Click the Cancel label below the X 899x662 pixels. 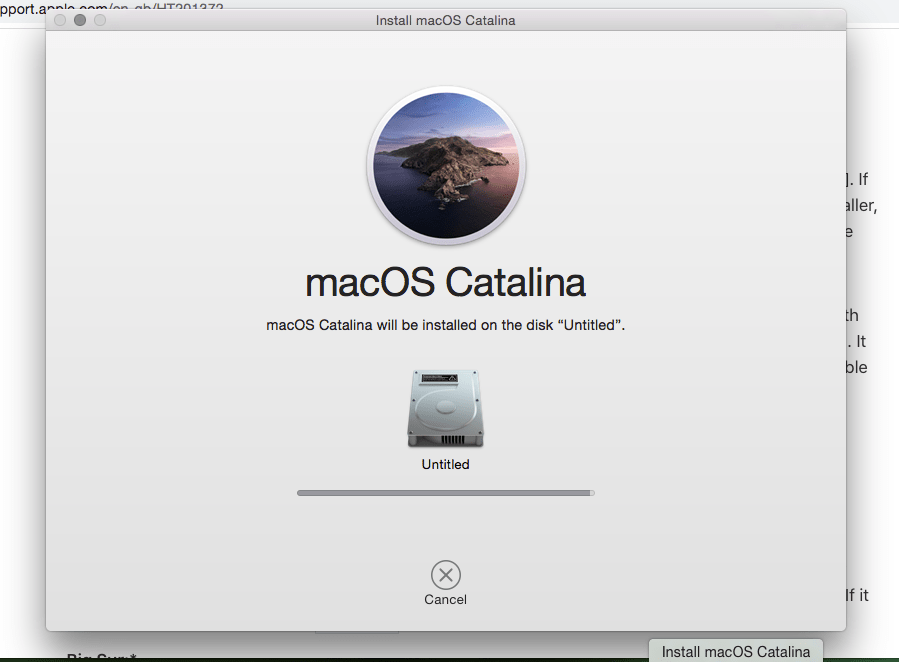445,600
